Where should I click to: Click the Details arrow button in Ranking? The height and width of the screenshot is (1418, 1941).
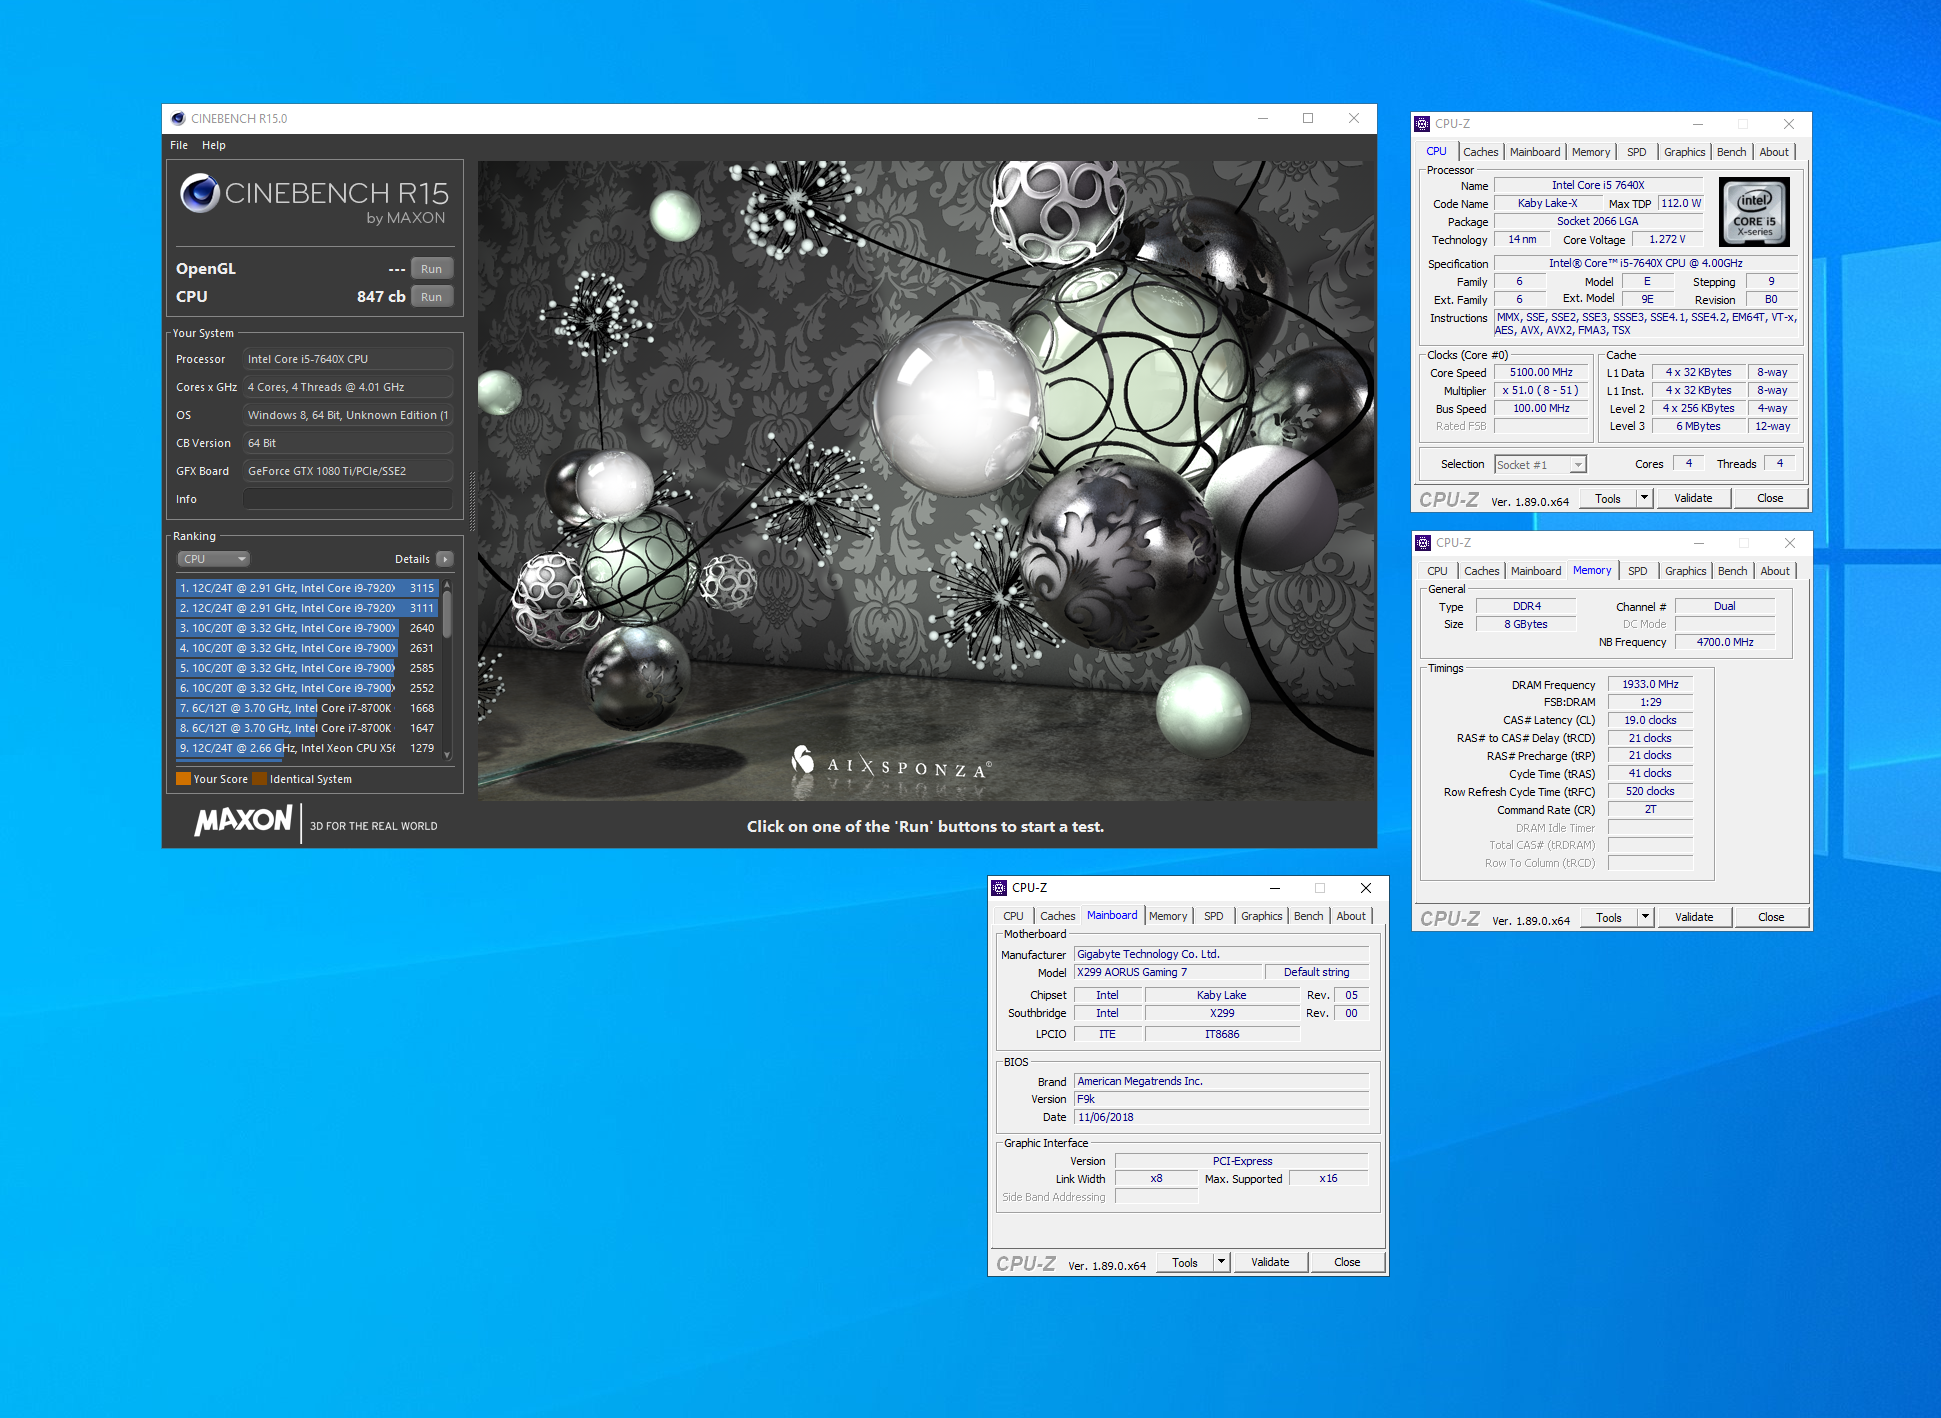coord(445,559)
